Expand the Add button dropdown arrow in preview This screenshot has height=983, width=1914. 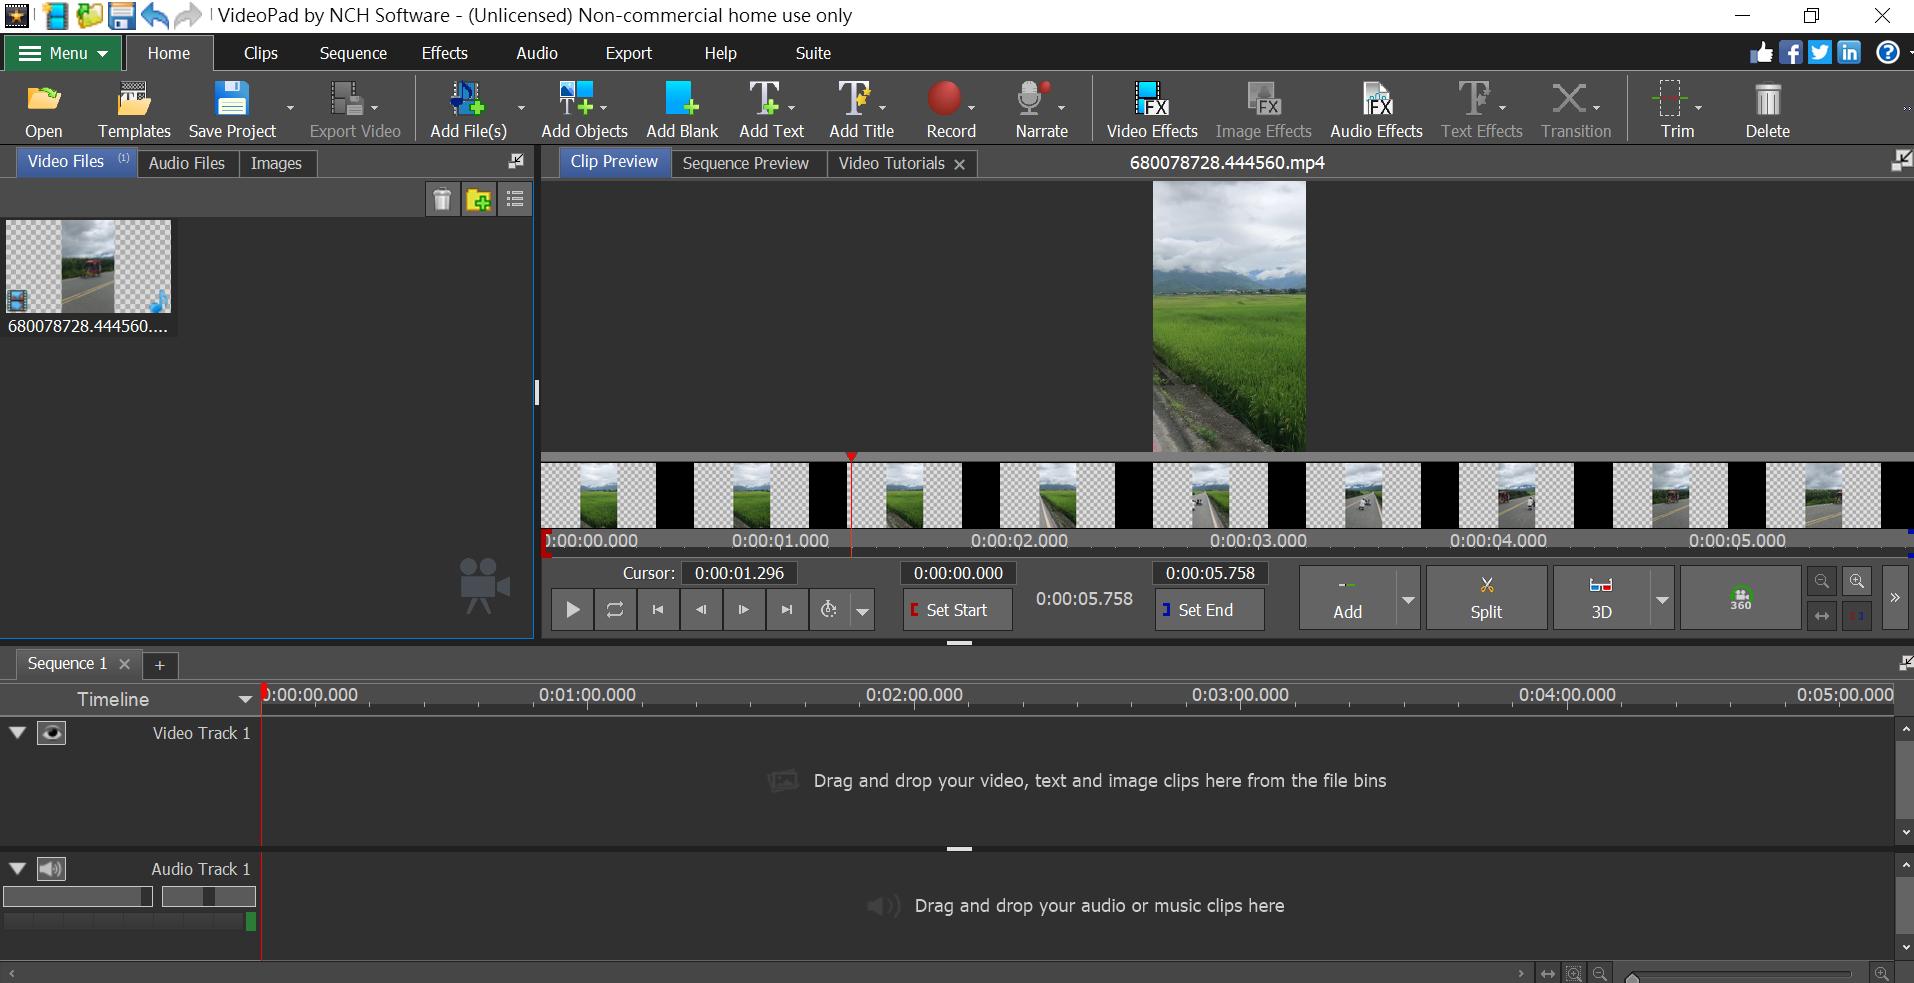click(x=1408, y=599)
